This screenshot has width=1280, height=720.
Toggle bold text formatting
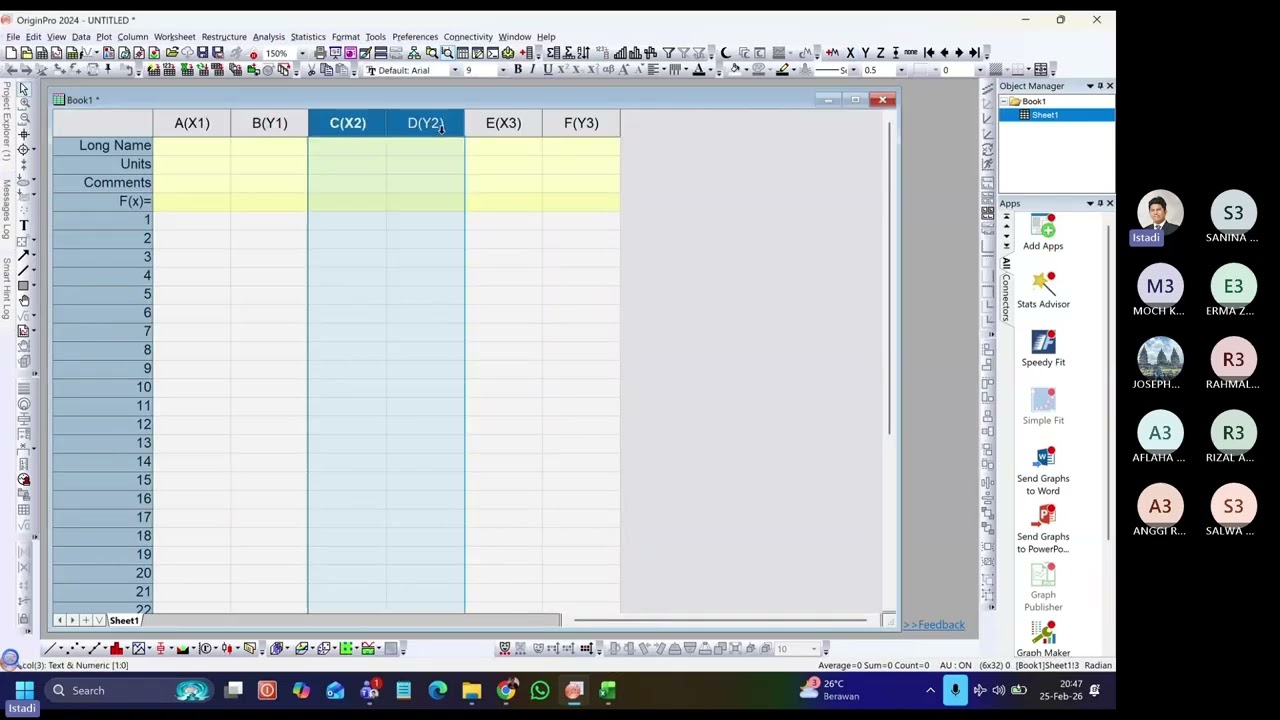tap(518, 70)
